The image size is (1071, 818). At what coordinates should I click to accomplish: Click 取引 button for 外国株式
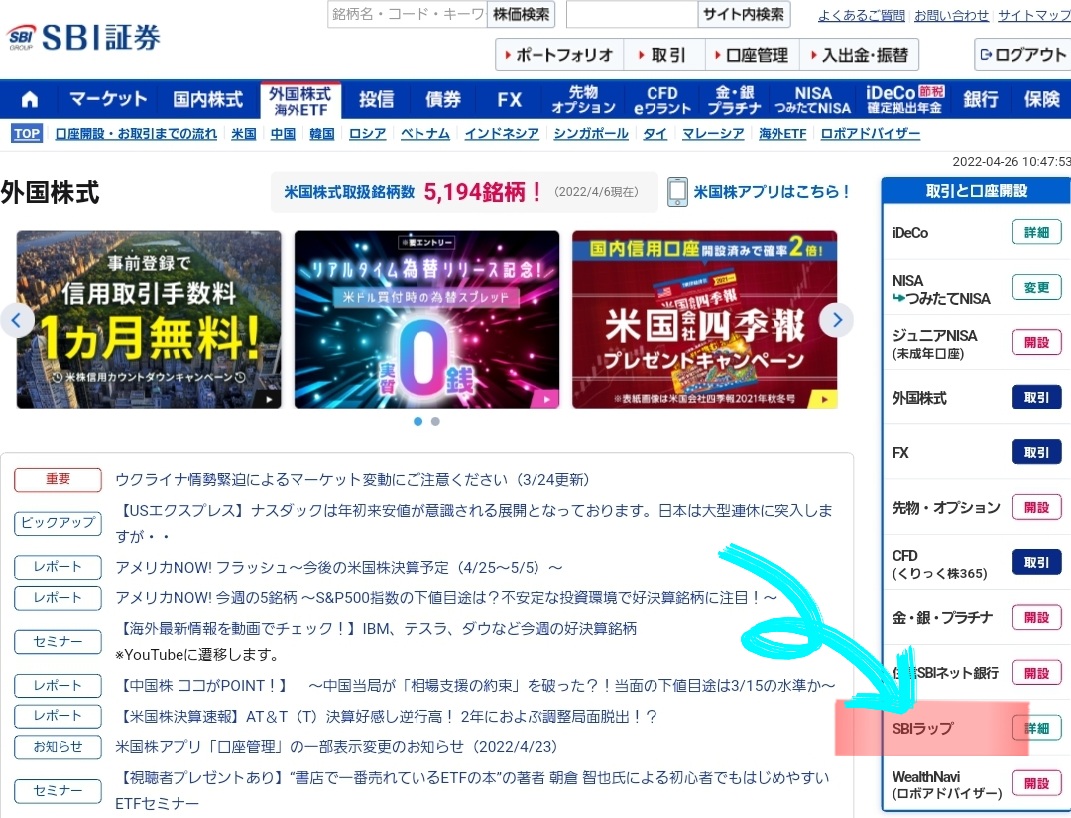pos(1036,397)
